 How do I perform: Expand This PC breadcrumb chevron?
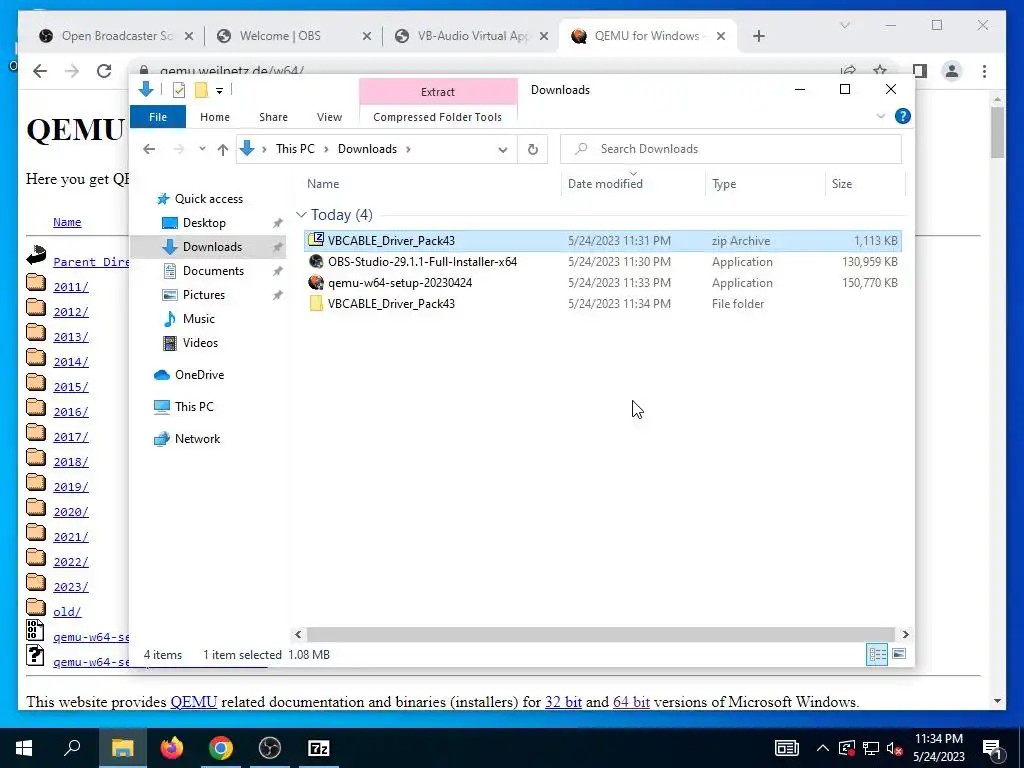tap(326, 149)
